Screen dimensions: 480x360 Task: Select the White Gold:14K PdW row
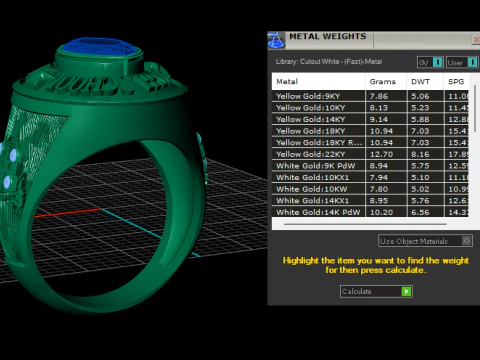coord(370,212)
